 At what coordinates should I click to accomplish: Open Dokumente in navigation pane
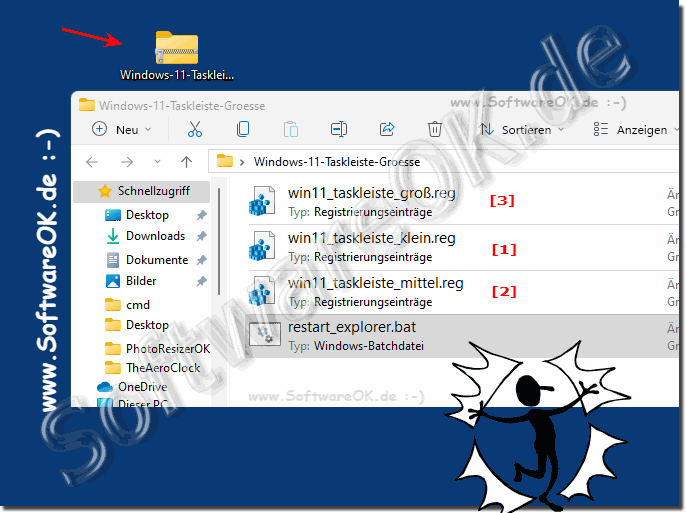click(157, 260)
